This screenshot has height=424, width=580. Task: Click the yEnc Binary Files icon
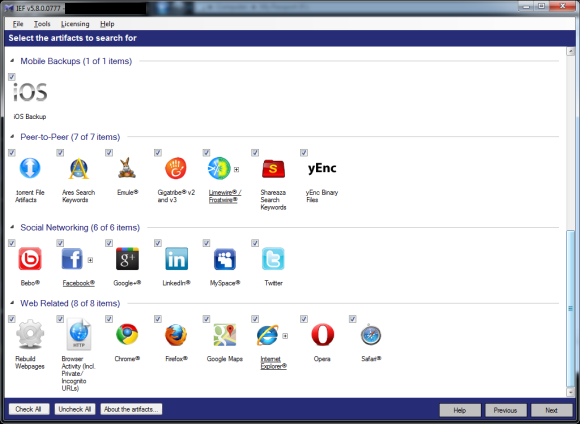322,168
